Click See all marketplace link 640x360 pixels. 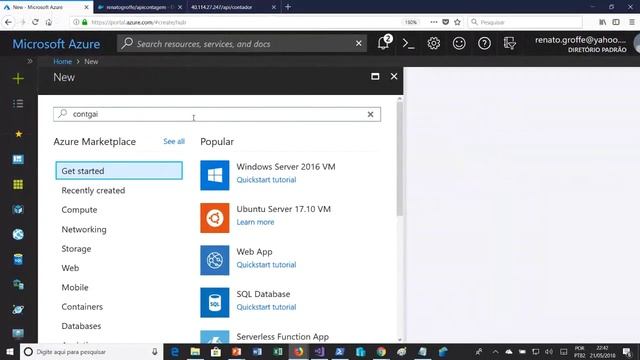click(174, 141)
